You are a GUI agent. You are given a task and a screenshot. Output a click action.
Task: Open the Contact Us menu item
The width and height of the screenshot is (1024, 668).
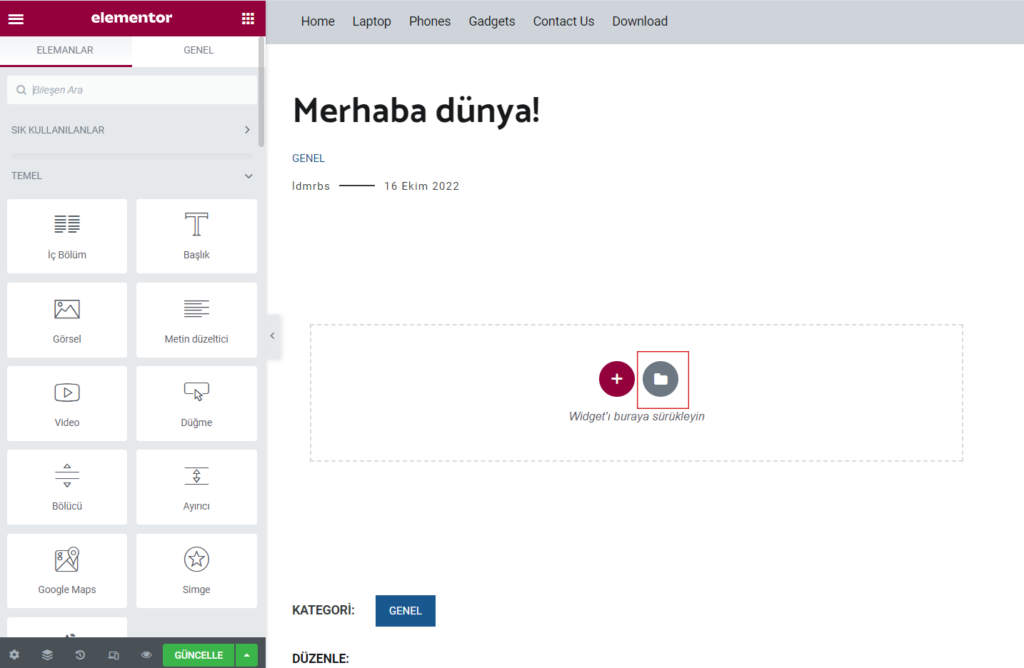[563, 21]
